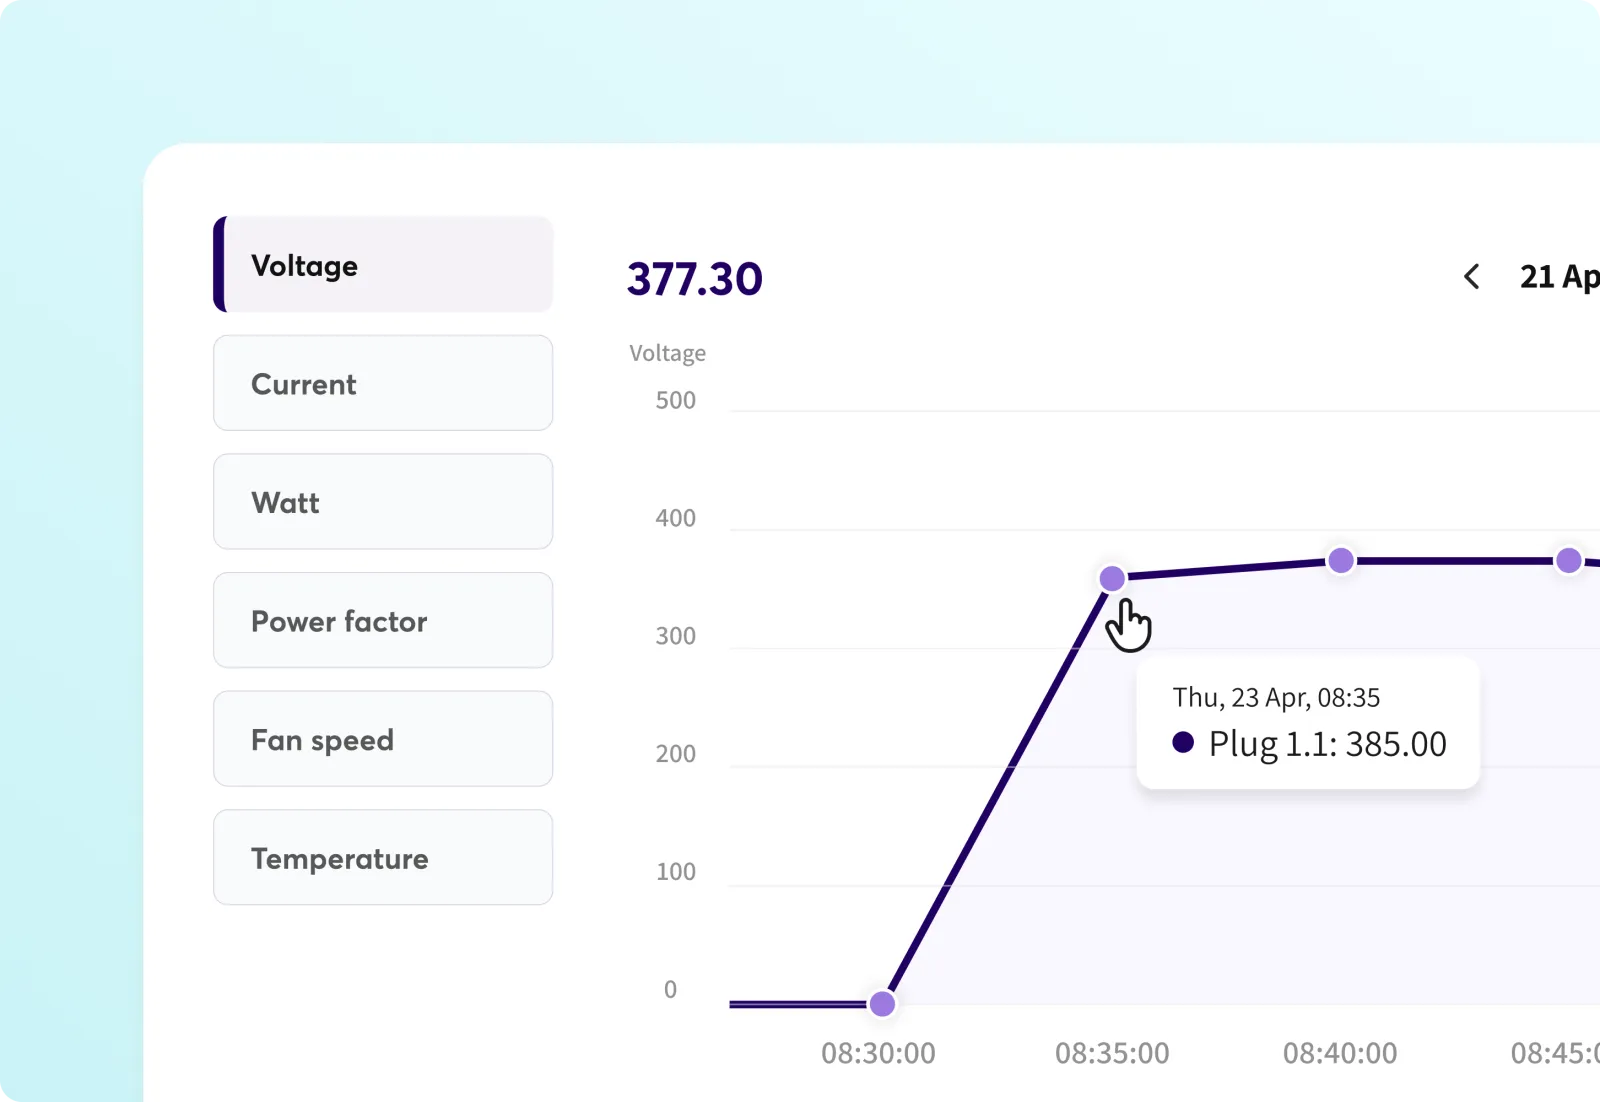Image resolution: width=1600 pixels, height=1102 pixels.
Task: Click the Voltage y-axis title
Action: 667,353
